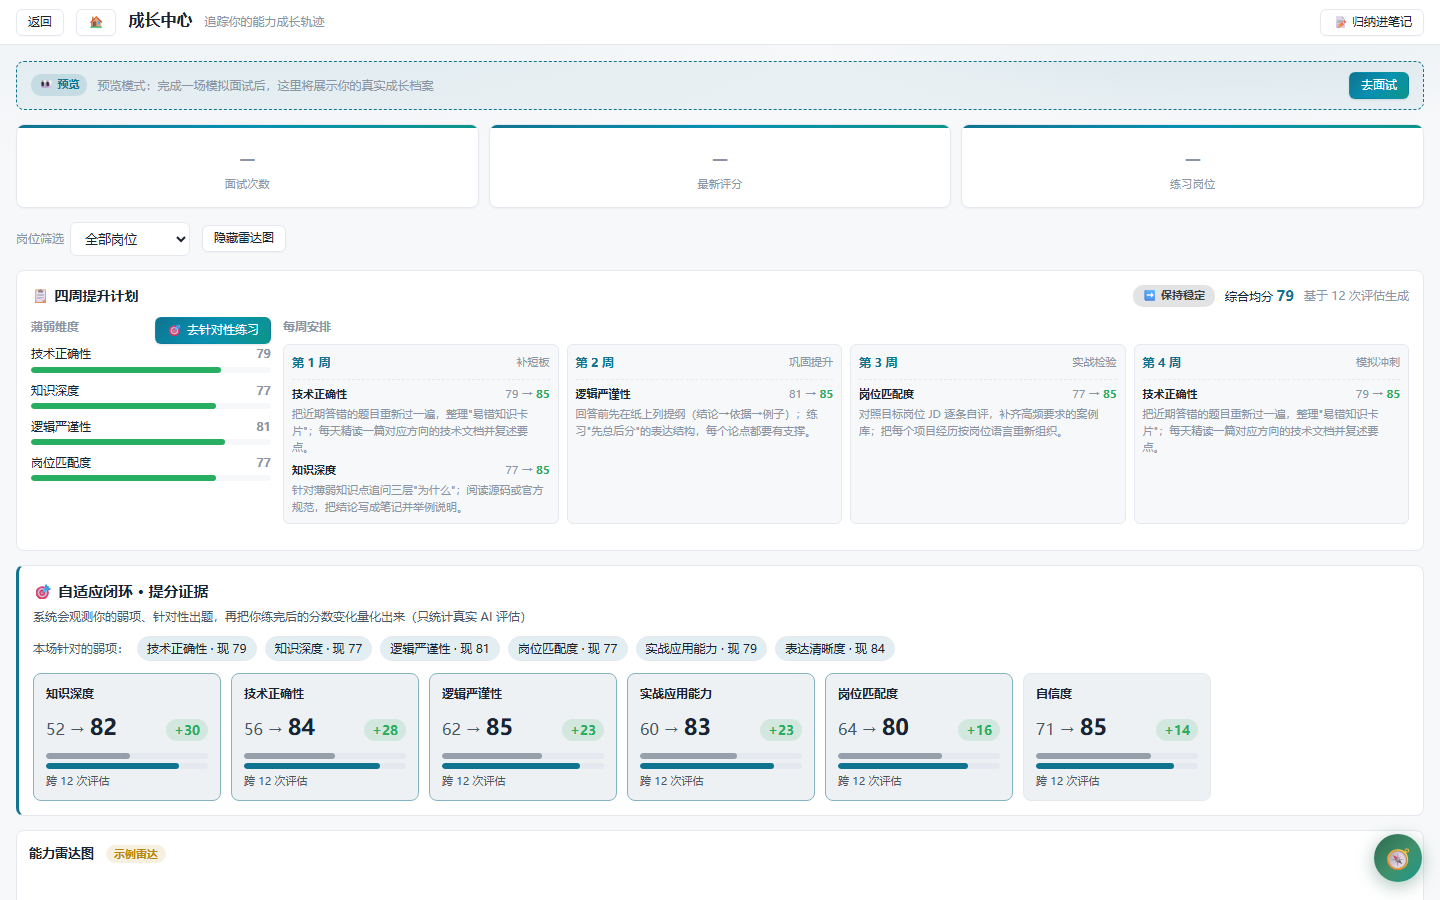Open 逻辑严谨性 62→85 evidence card
Screen dimensions: 1440x900
pos(523,737)
